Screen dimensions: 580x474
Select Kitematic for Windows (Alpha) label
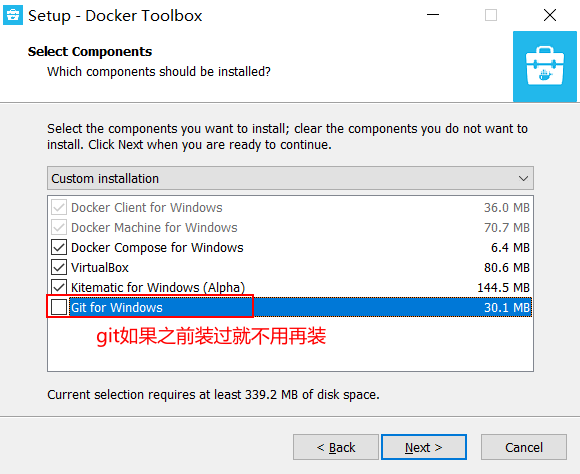click(158, 288)
